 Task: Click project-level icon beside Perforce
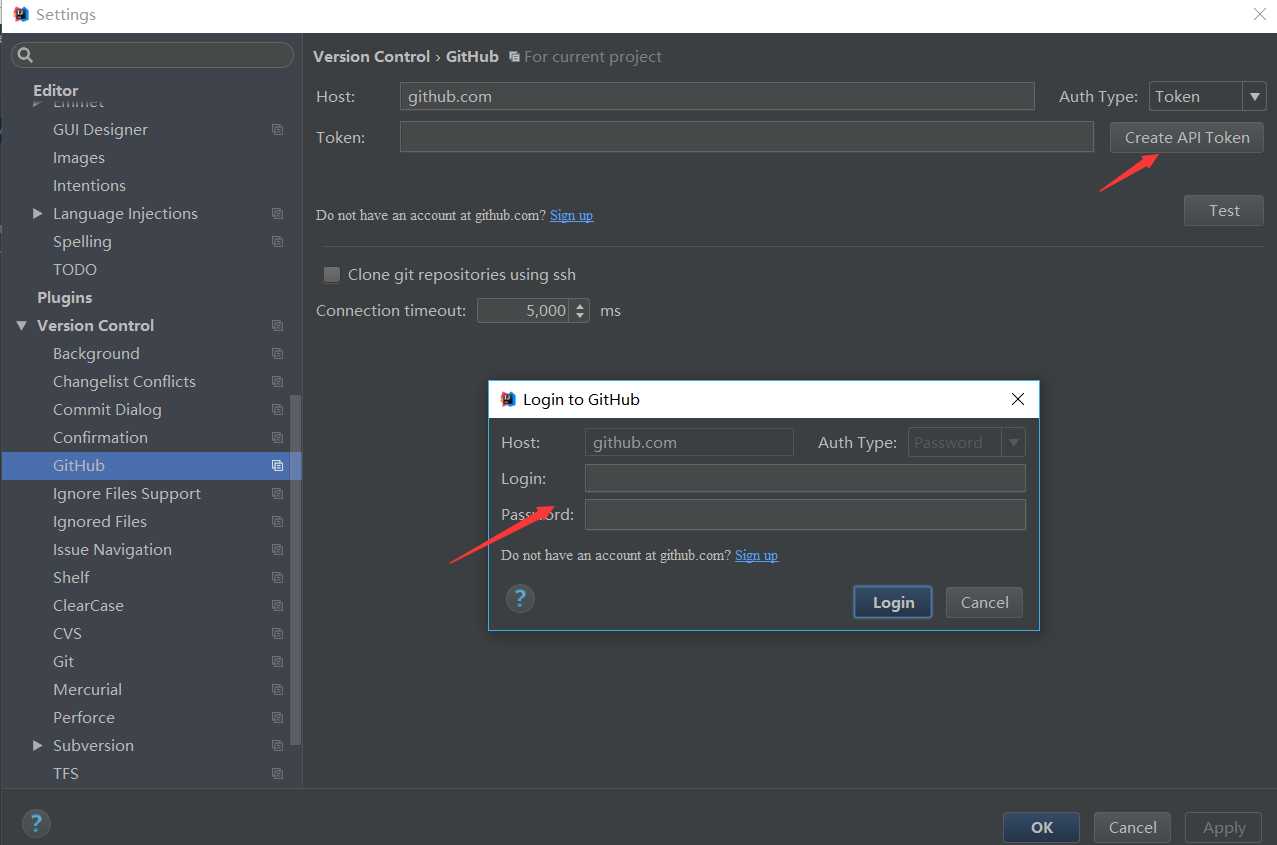pos(277,718)
